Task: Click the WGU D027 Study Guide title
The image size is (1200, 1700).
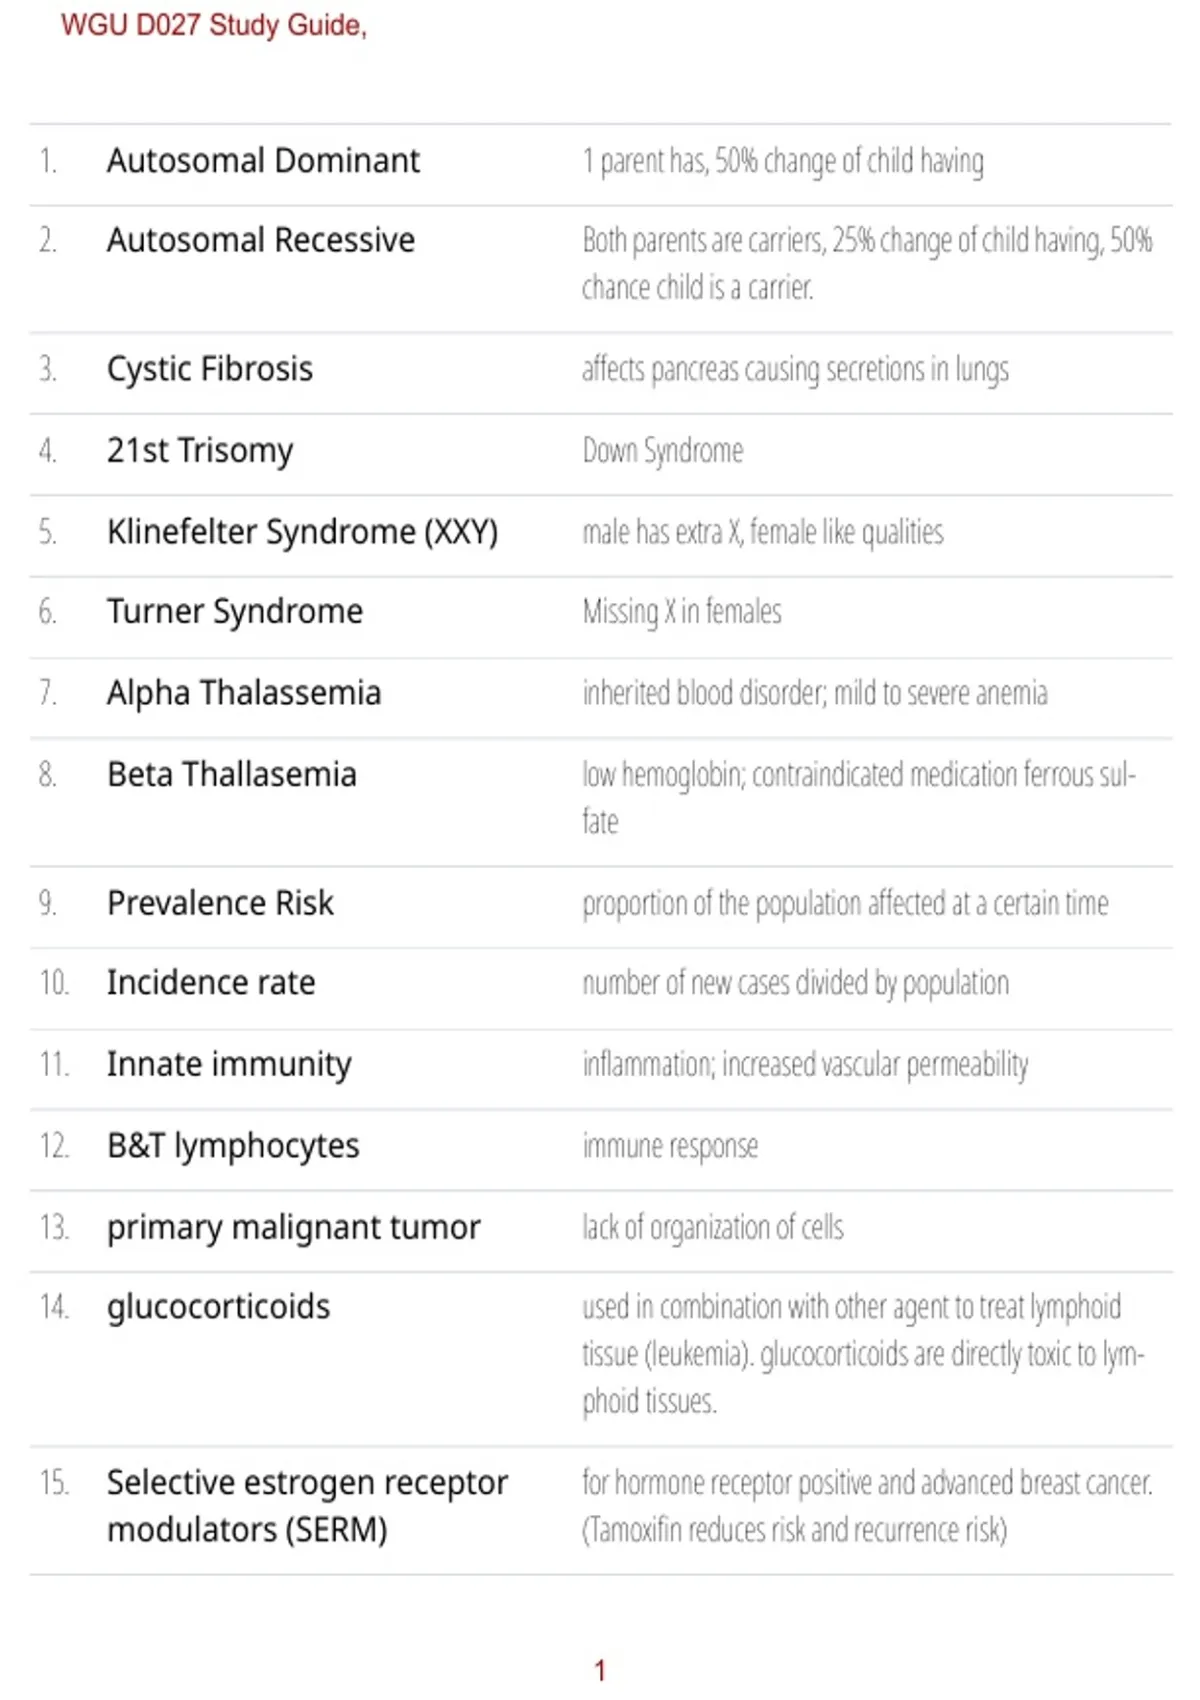Action: pyautogui.click(x=214, y=25)
